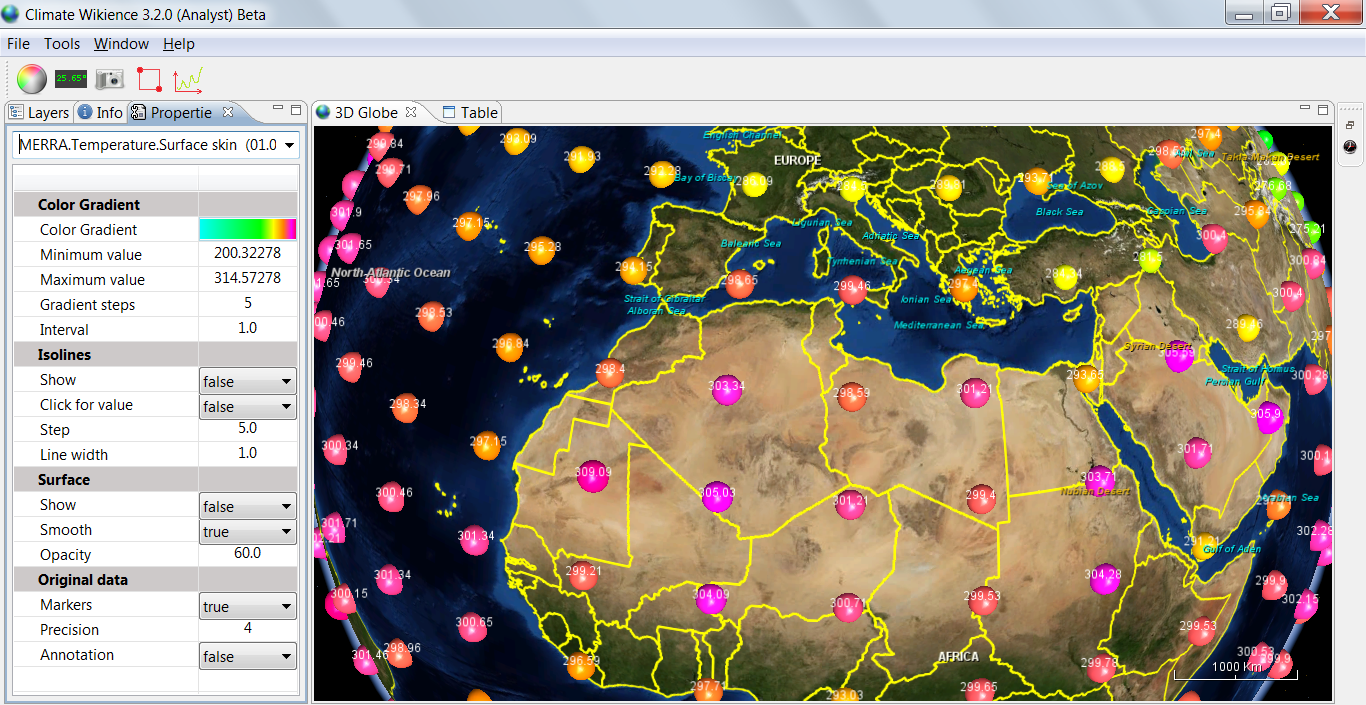Maximize the 3D Globe view
Screen dimensions: 1366x705
click(1323, 109)
